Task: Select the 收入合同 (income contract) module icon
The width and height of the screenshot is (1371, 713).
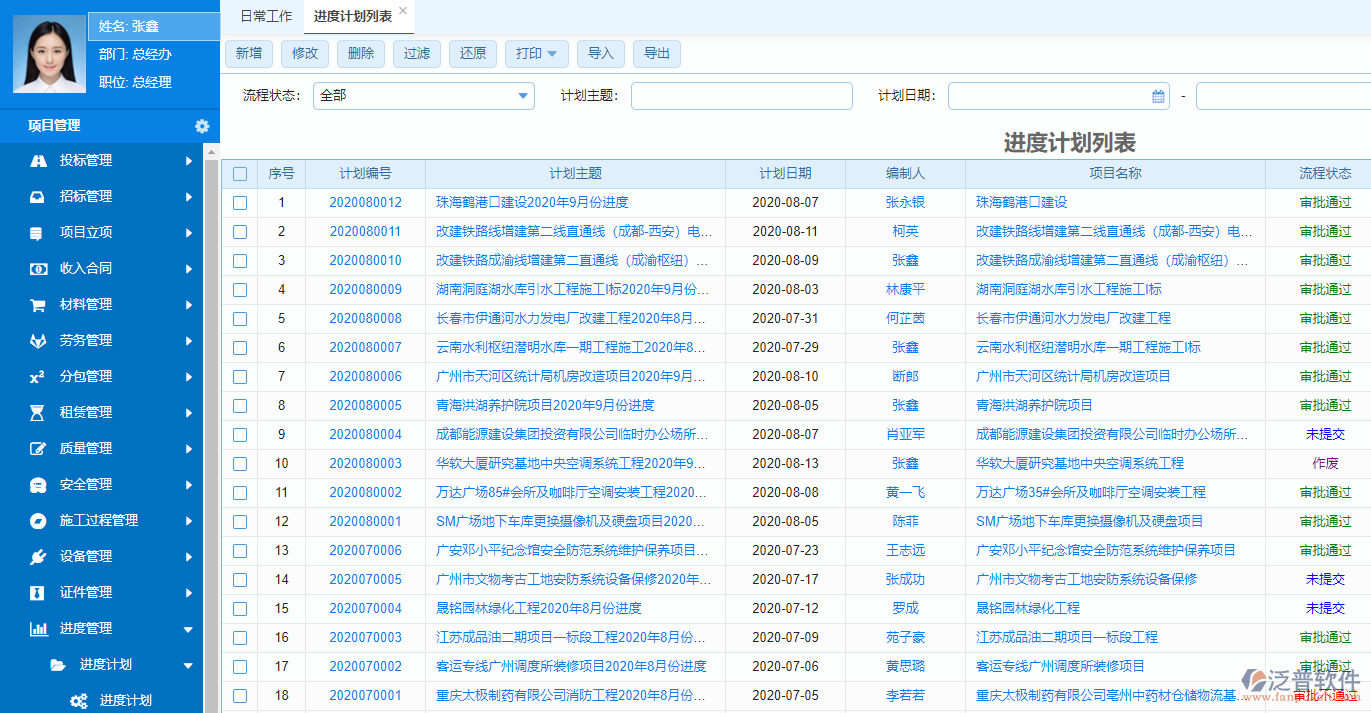Action: (x=37, y=268)
